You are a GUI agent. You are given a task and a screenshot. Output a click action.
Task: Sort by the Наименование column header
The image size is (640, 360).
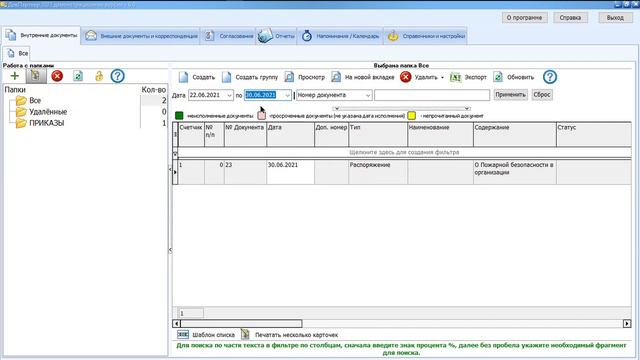(440, 135)
